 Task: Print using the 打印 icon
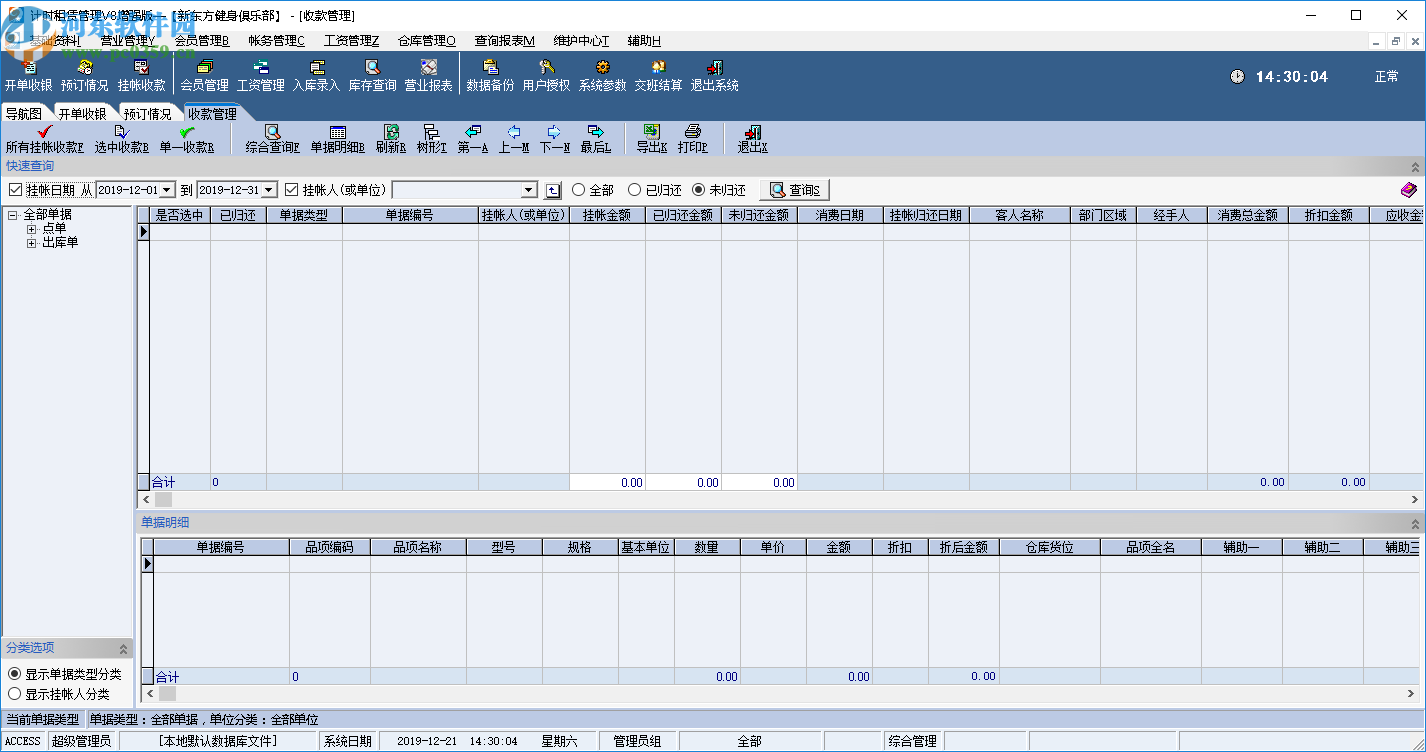pos(692,139)
